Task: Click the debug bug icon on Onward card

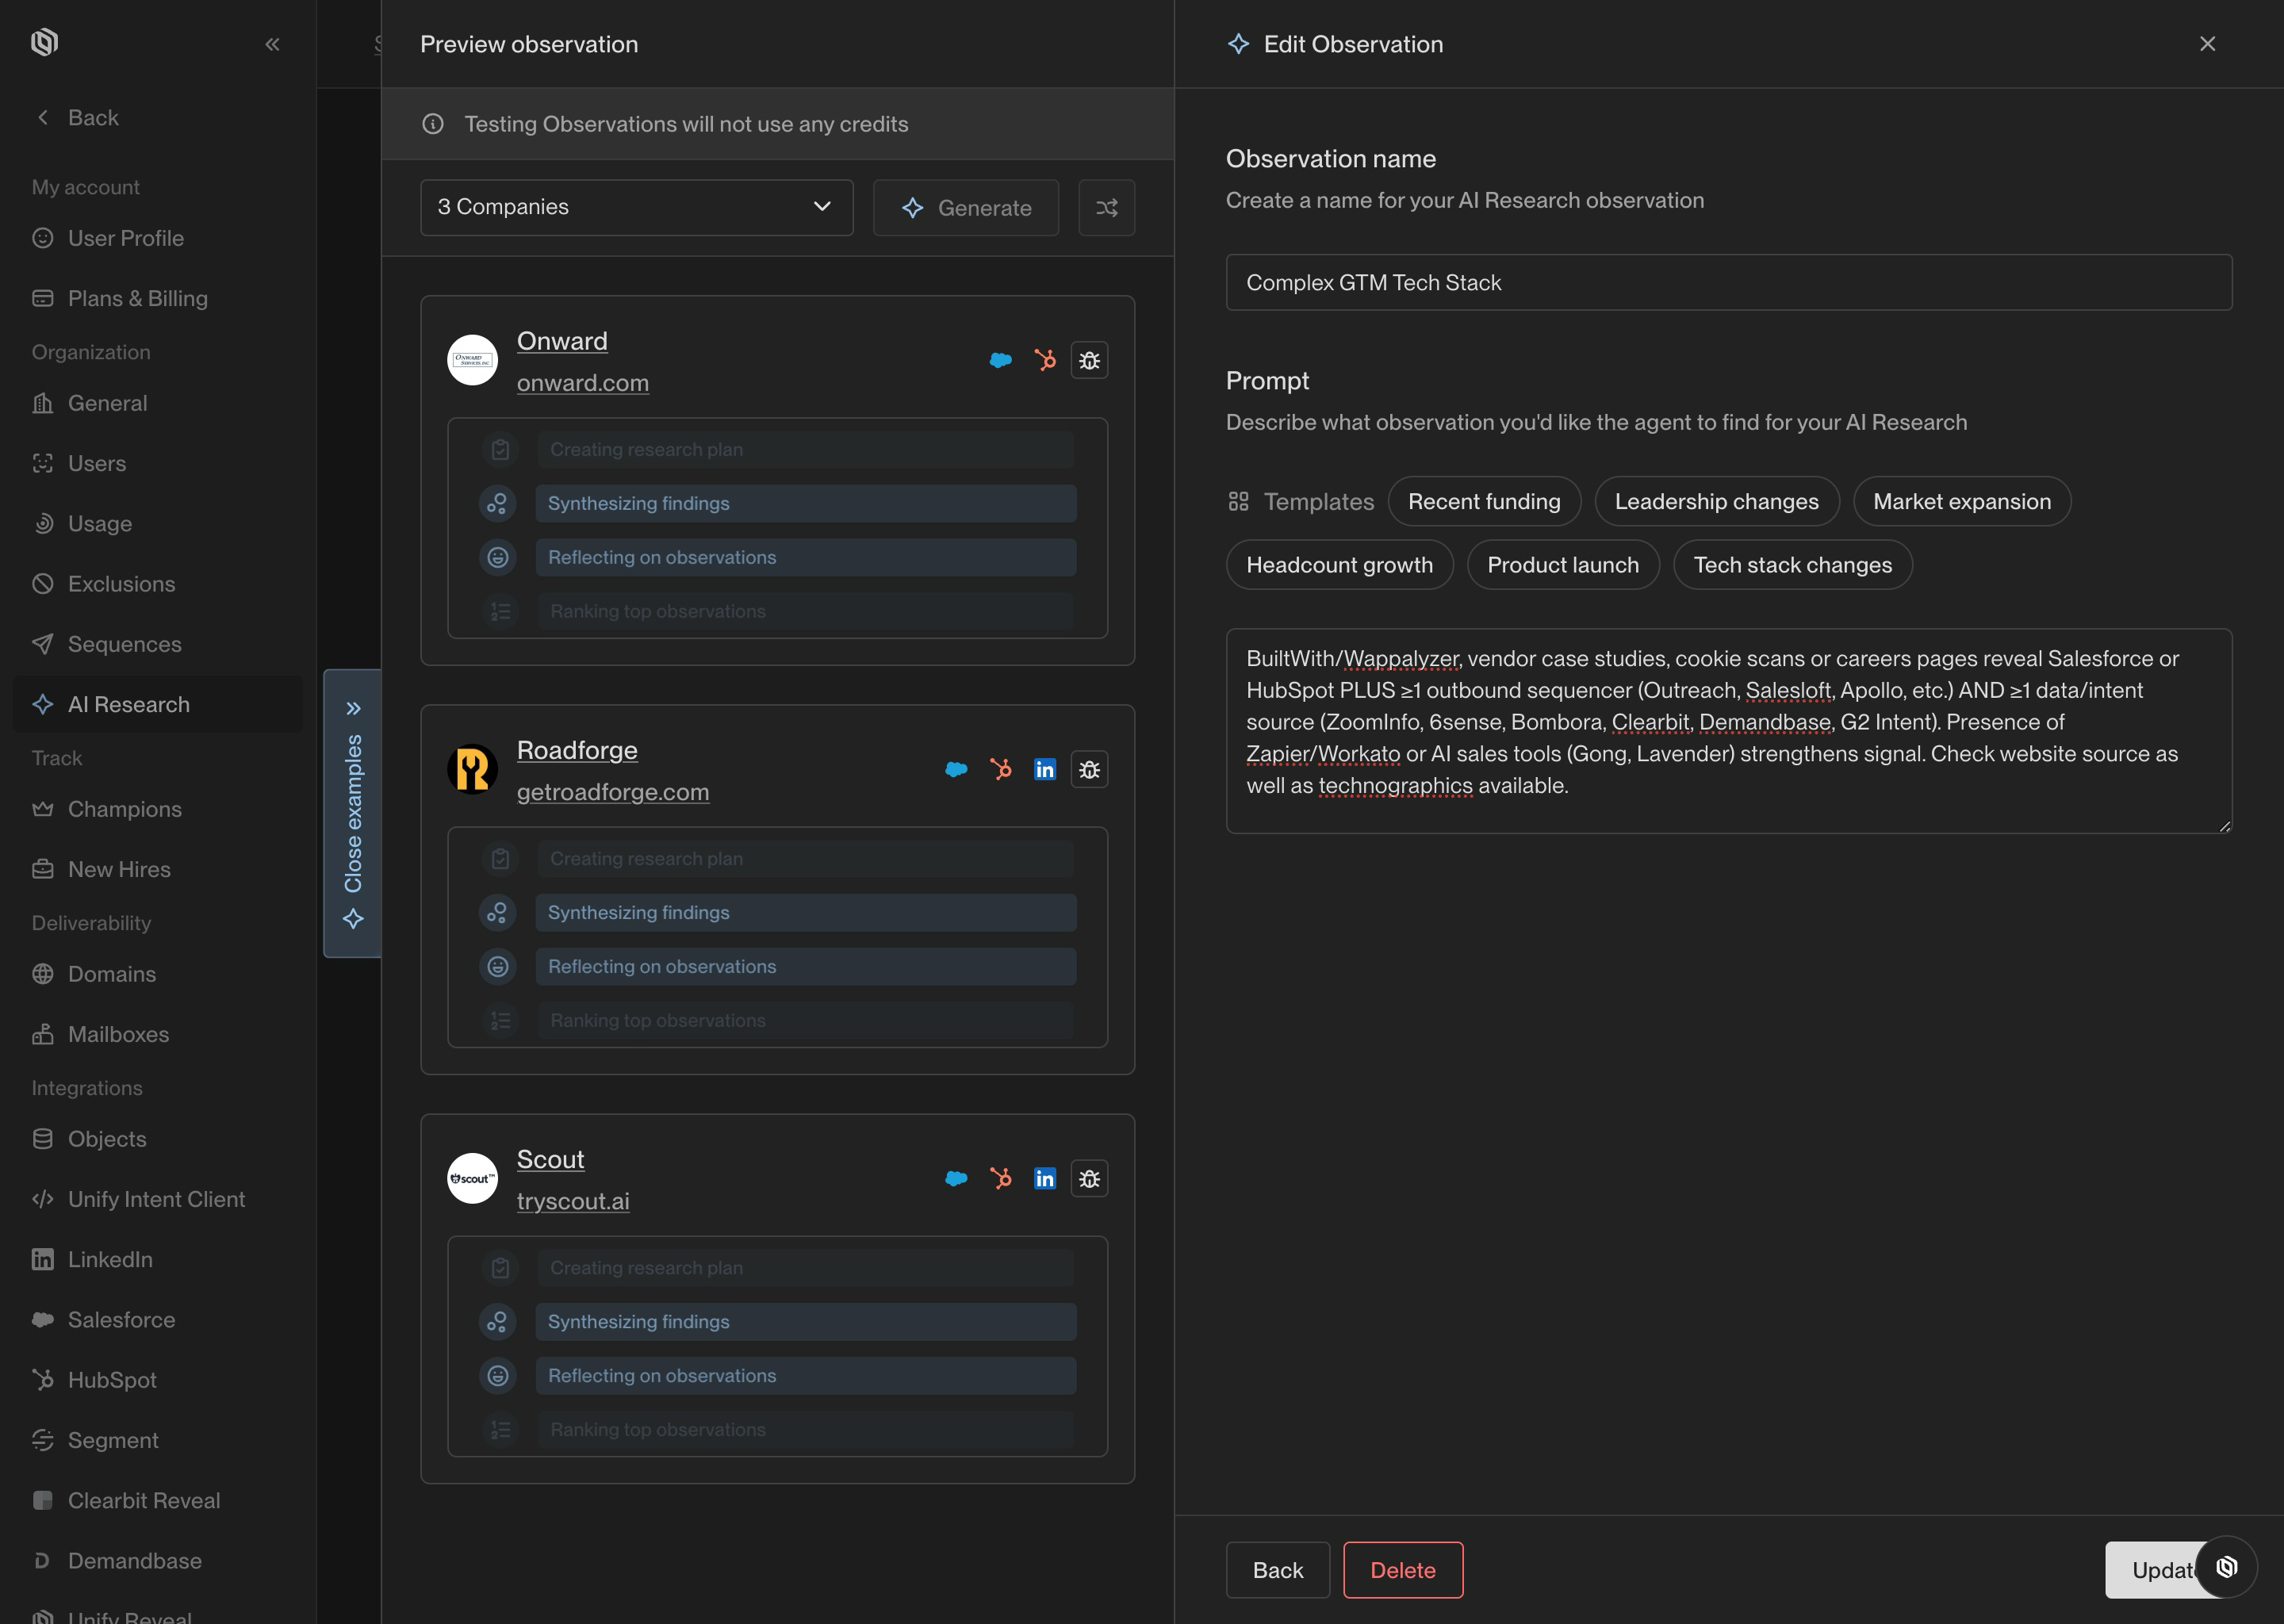Action: pyautogui.click(x=1089, y=360)
